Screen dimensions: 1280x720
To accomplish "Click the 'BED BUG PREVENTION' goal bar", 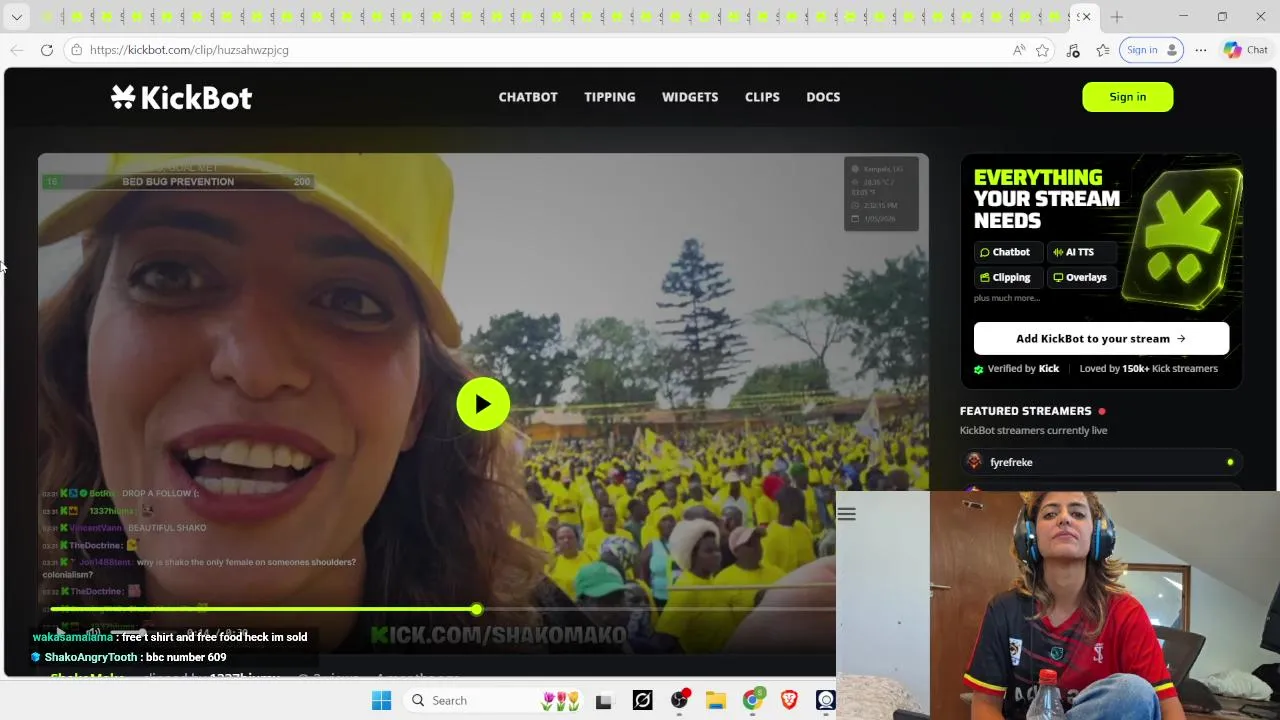I will (178, 181).
